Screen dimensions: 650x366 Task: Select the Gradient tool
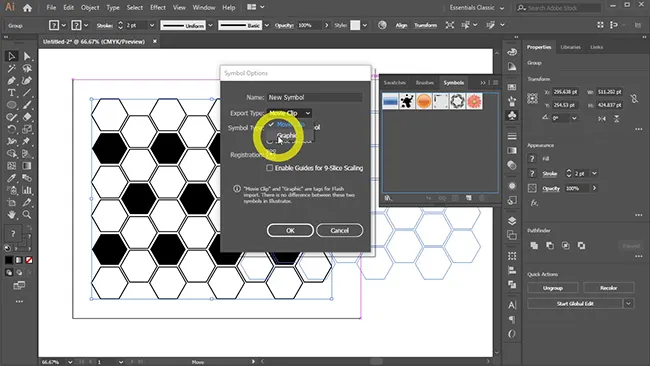pos(27,166)
